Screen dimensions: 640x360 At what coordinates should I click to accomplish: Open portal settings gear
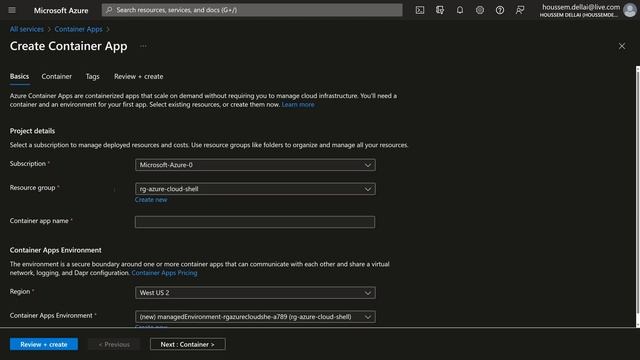point(480,10)
